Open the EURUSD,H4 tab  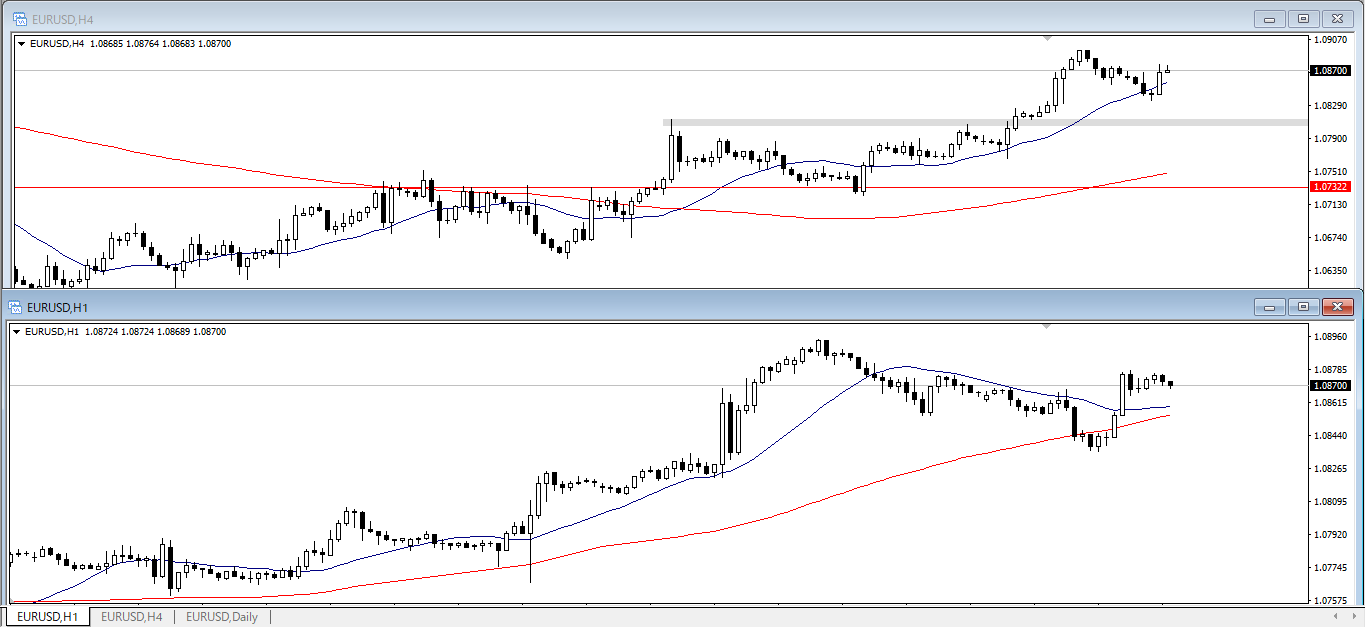[x=131, y=617]
